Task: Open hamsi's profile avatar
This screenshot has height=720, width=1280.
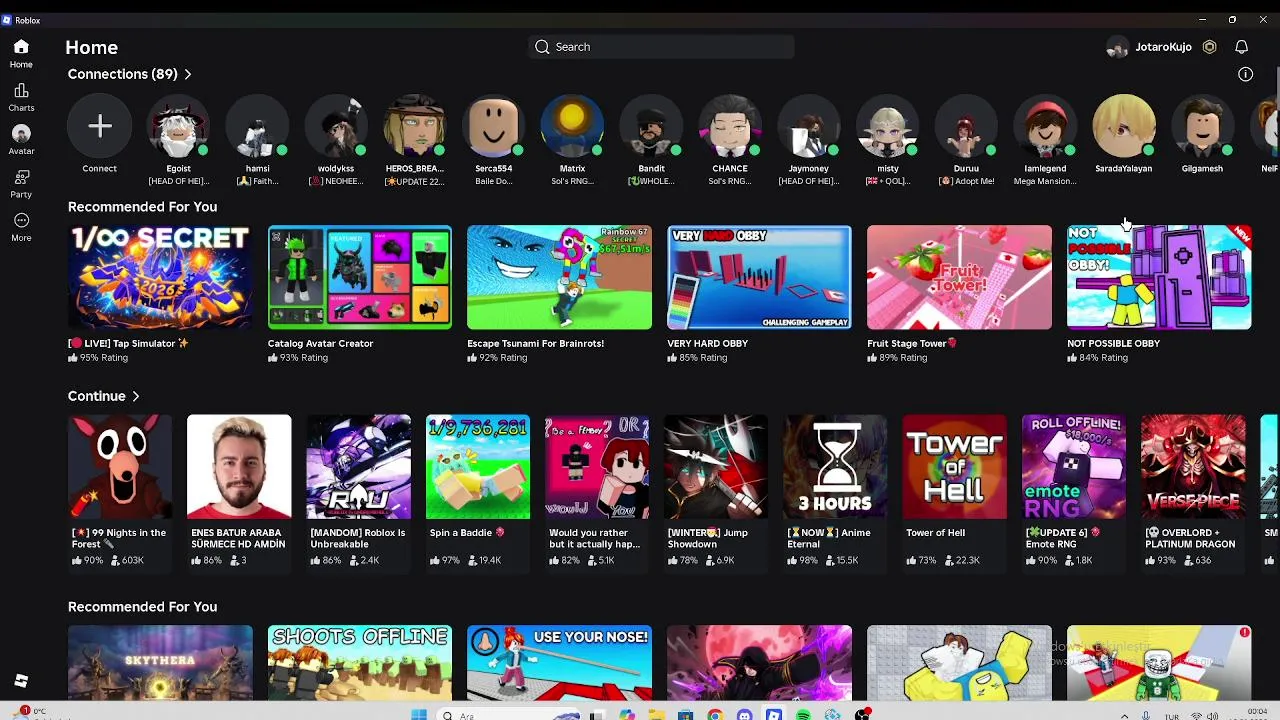Action: pos(257,126)
